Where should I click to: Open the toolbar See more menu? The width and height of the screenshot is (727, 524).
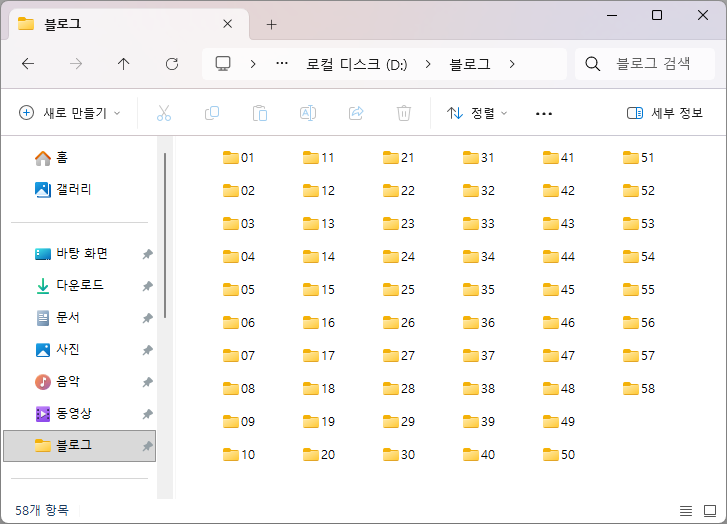click(543, 114)
